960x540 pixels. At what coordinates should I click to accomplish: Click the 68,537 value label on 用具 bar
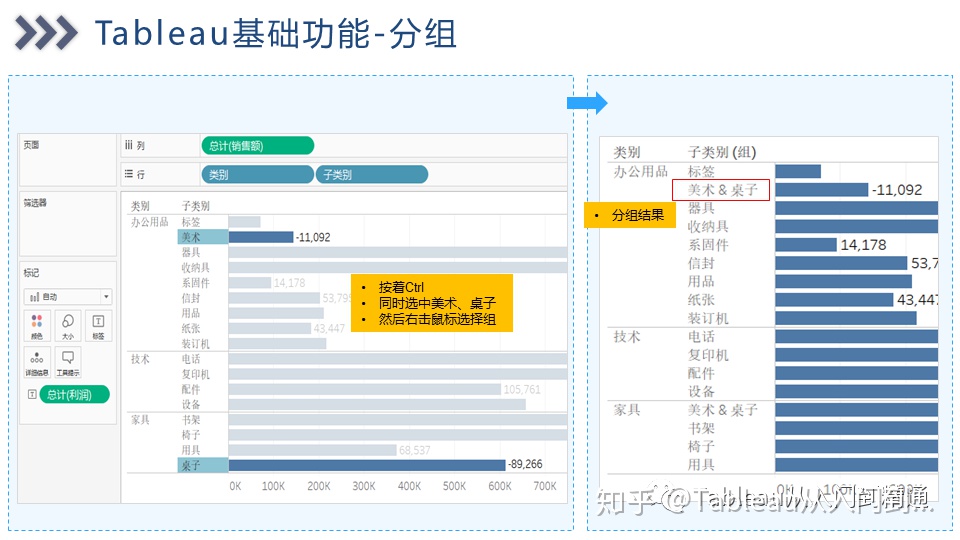coord(414,450)
